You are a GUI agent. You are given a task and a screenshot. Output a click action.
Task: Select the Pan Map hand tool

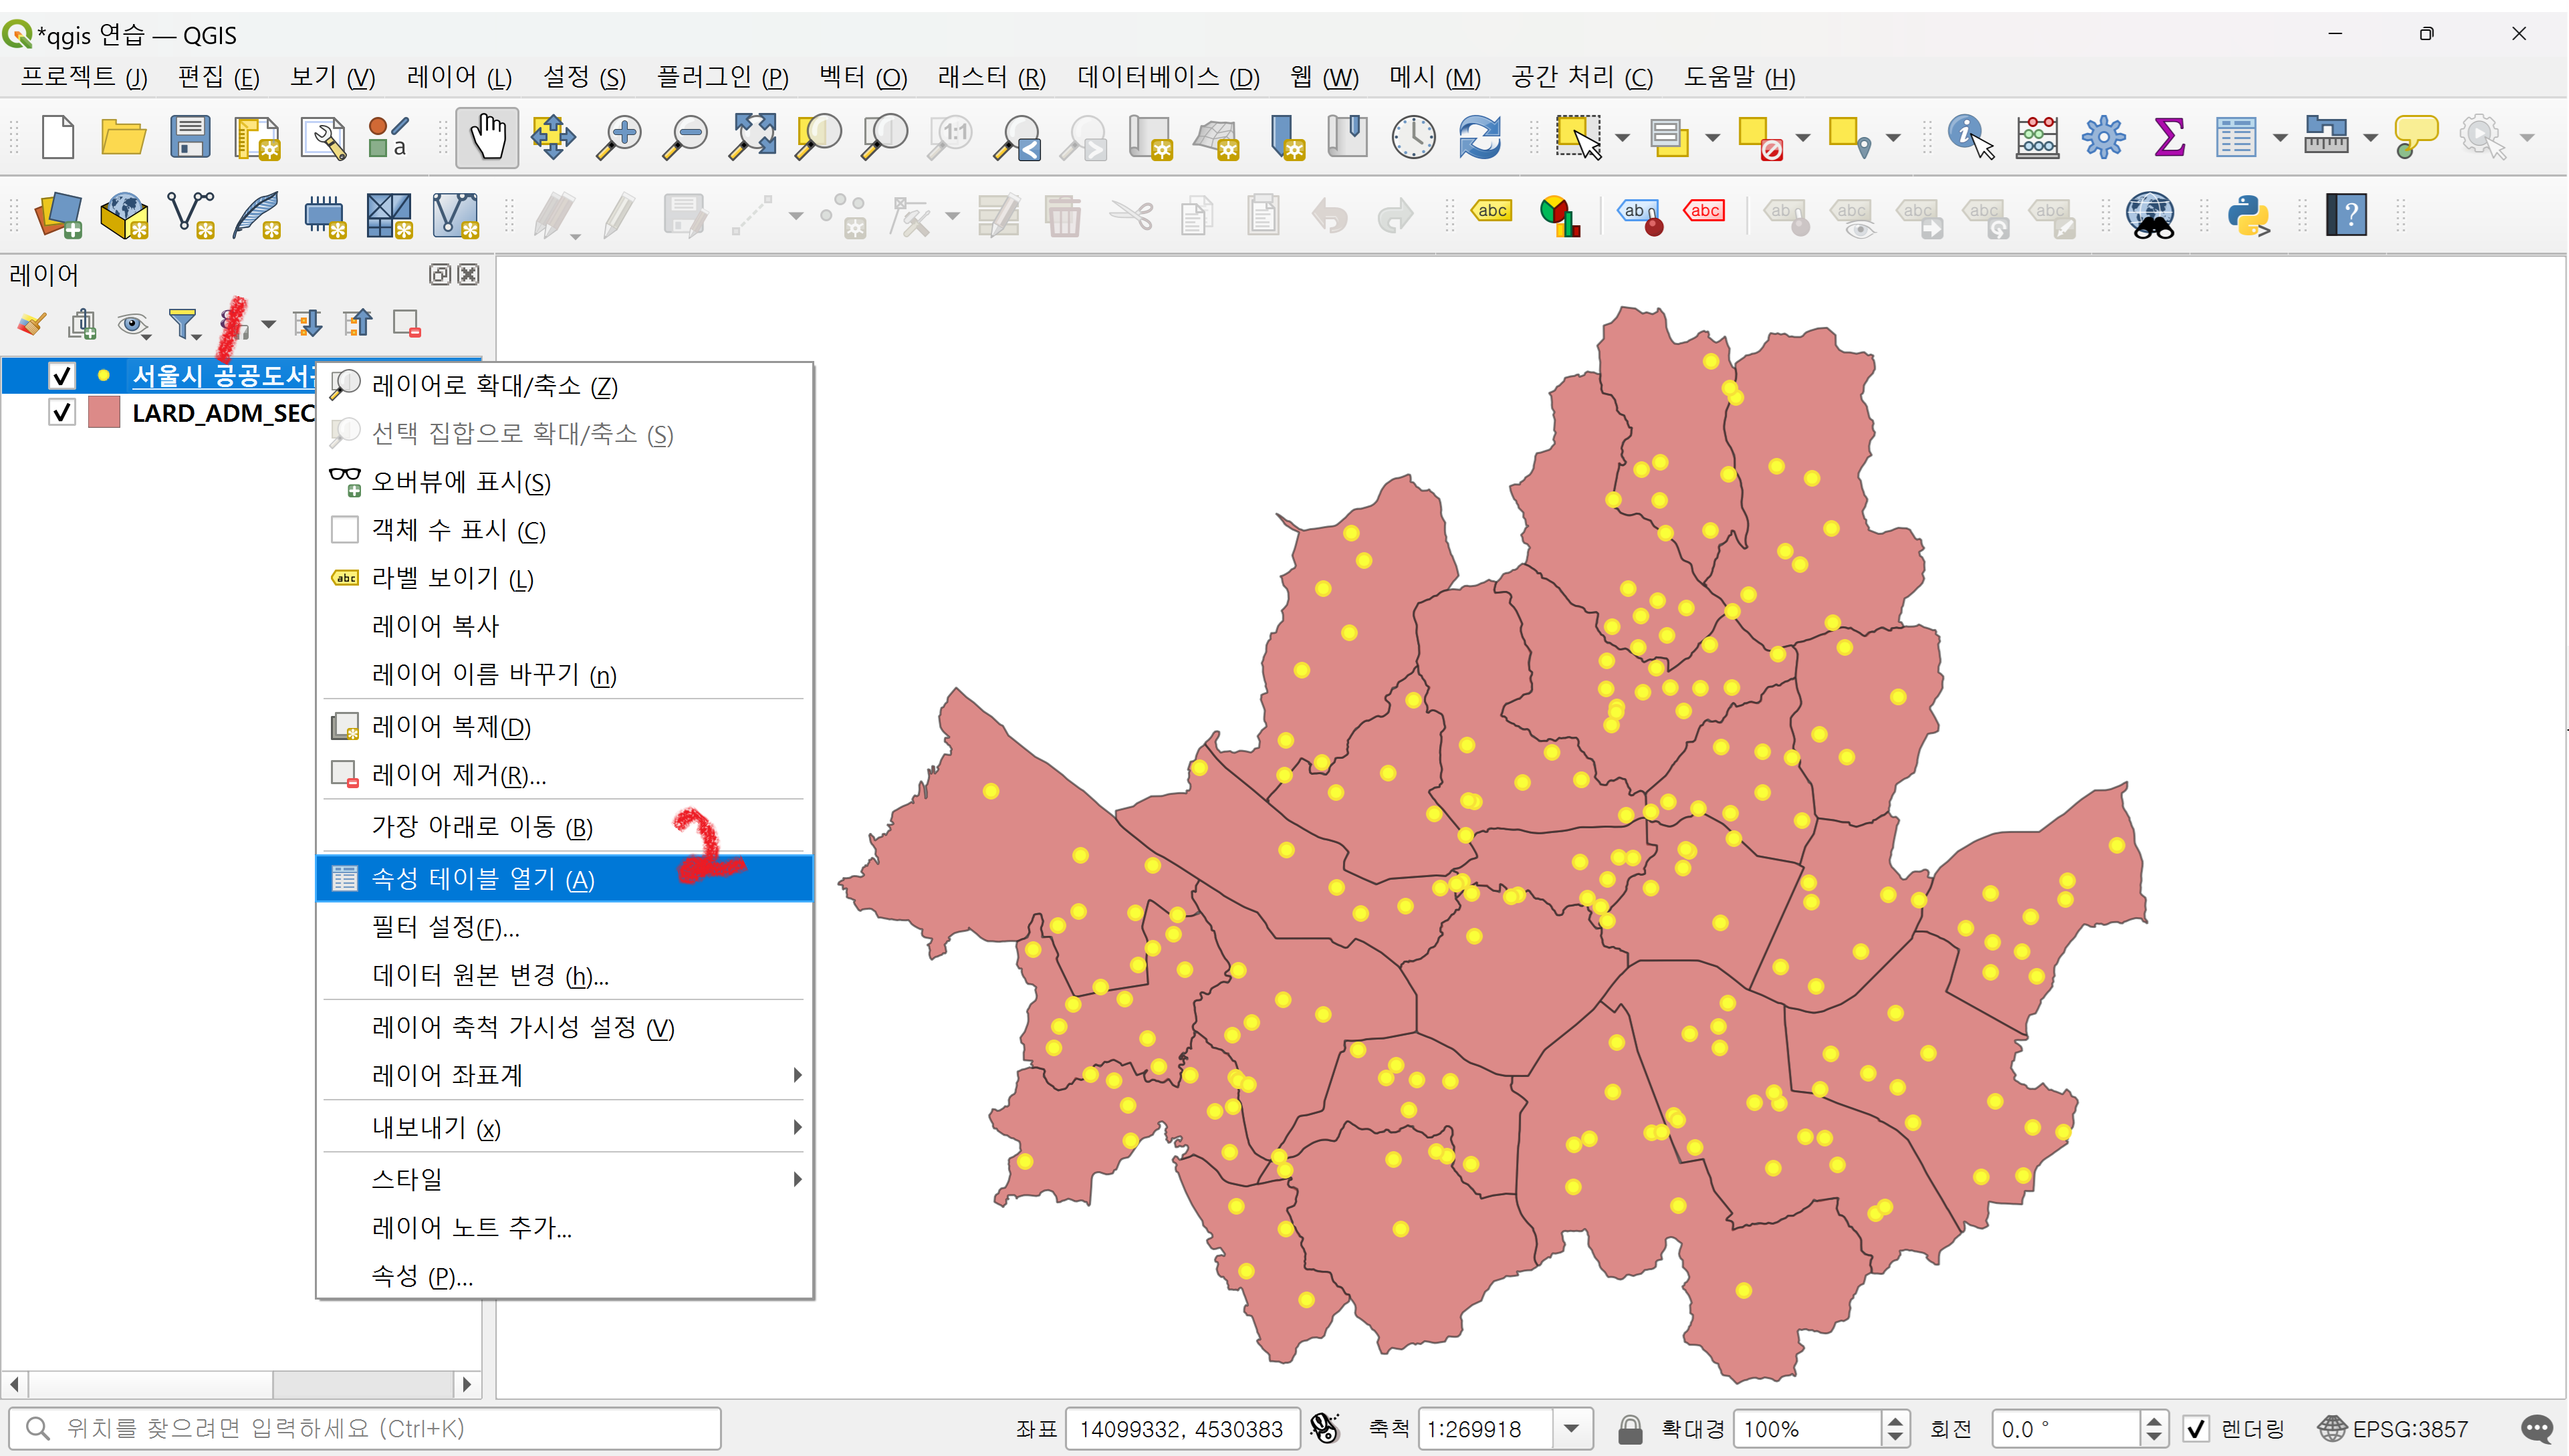pos(487,137)
